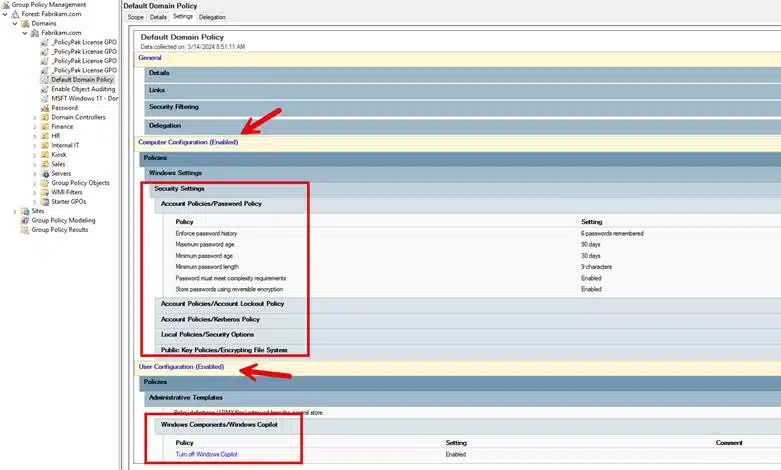Click the Sites container icon
Image resolution: width=781 pixels, height=470 pixels.
click(x=24, y=211)
